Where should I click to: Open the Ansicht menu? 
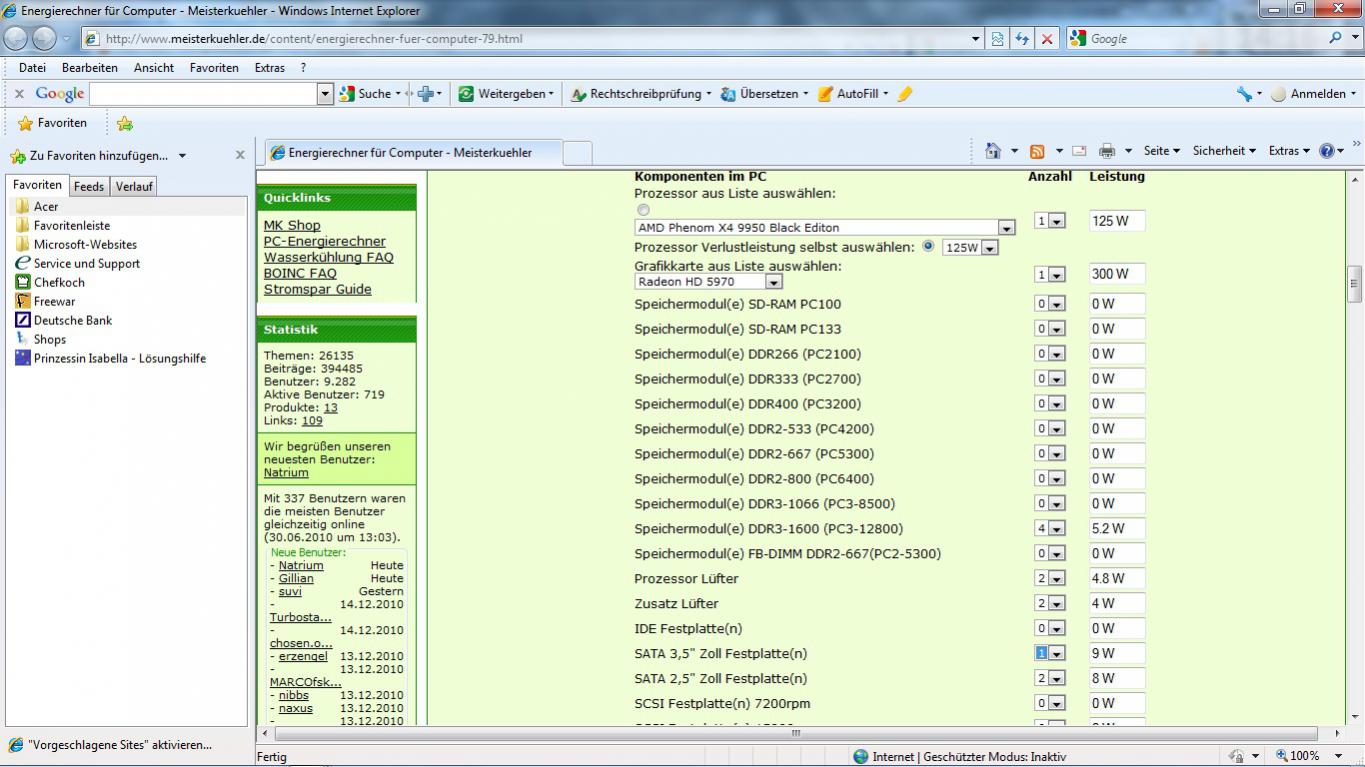click(x=154, y=68)
